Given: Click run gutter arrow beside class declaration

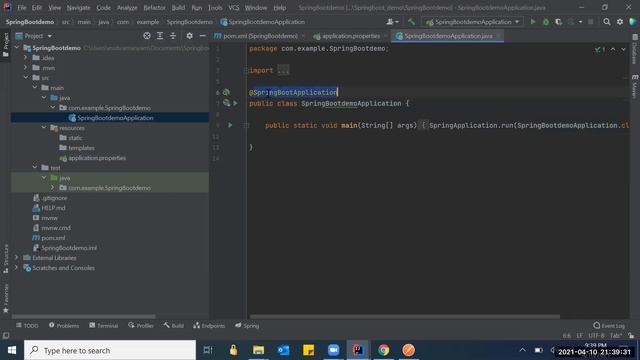Looking at the screenshot, I should tap(236, 103).
